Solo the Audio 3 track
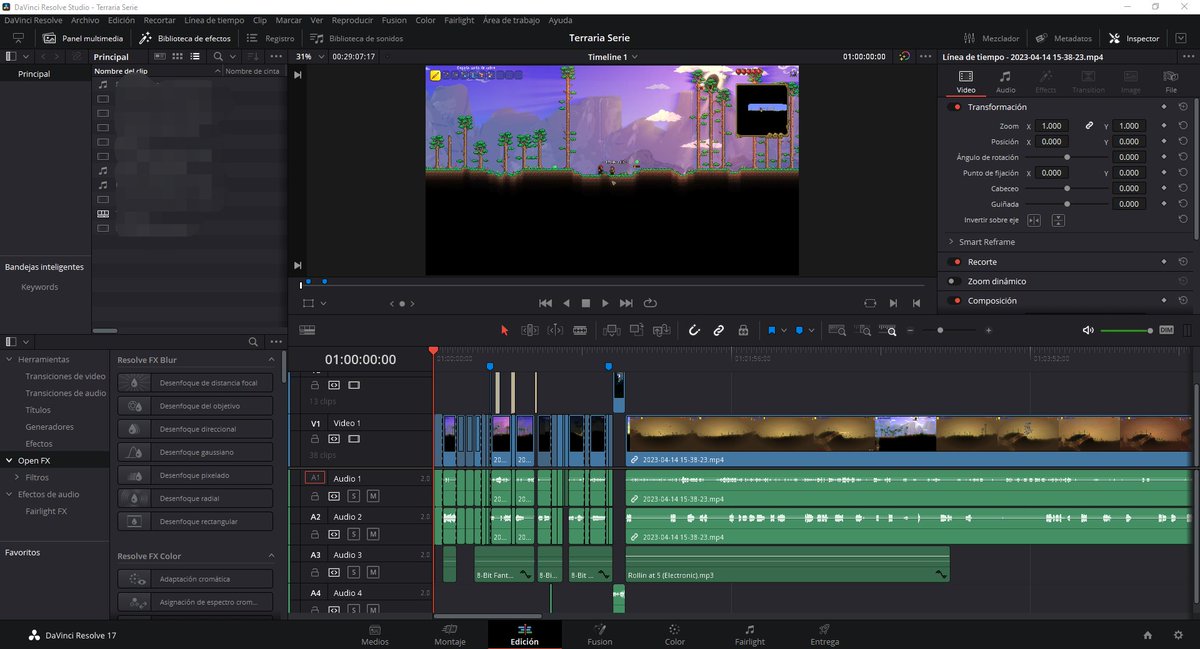Screen dimensions: 1200x649 click(353, 572)
